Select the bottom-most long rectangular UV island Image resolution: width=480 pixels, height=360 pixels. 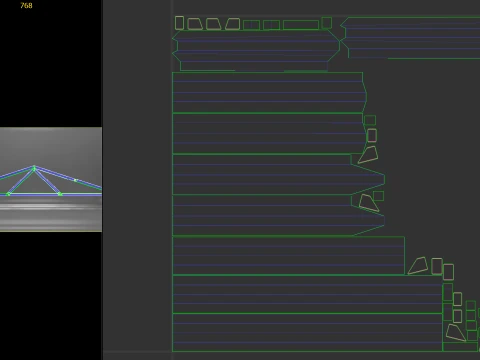pyautogui.click(x=307, y=332)
